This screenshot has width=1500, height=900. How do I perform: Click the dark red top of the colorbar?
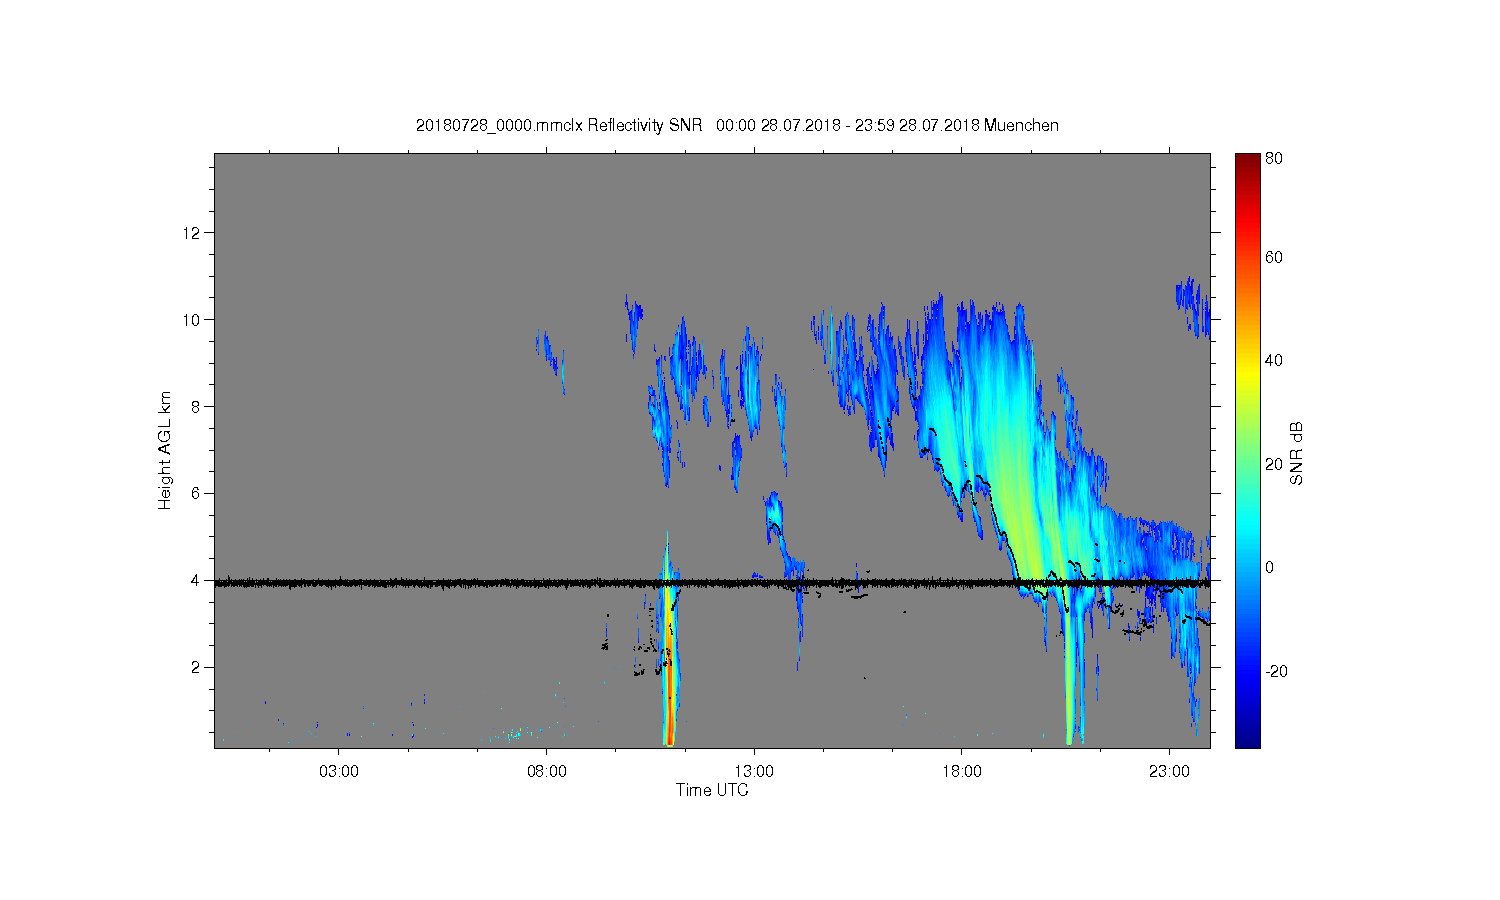click(x=1247, y=162)
